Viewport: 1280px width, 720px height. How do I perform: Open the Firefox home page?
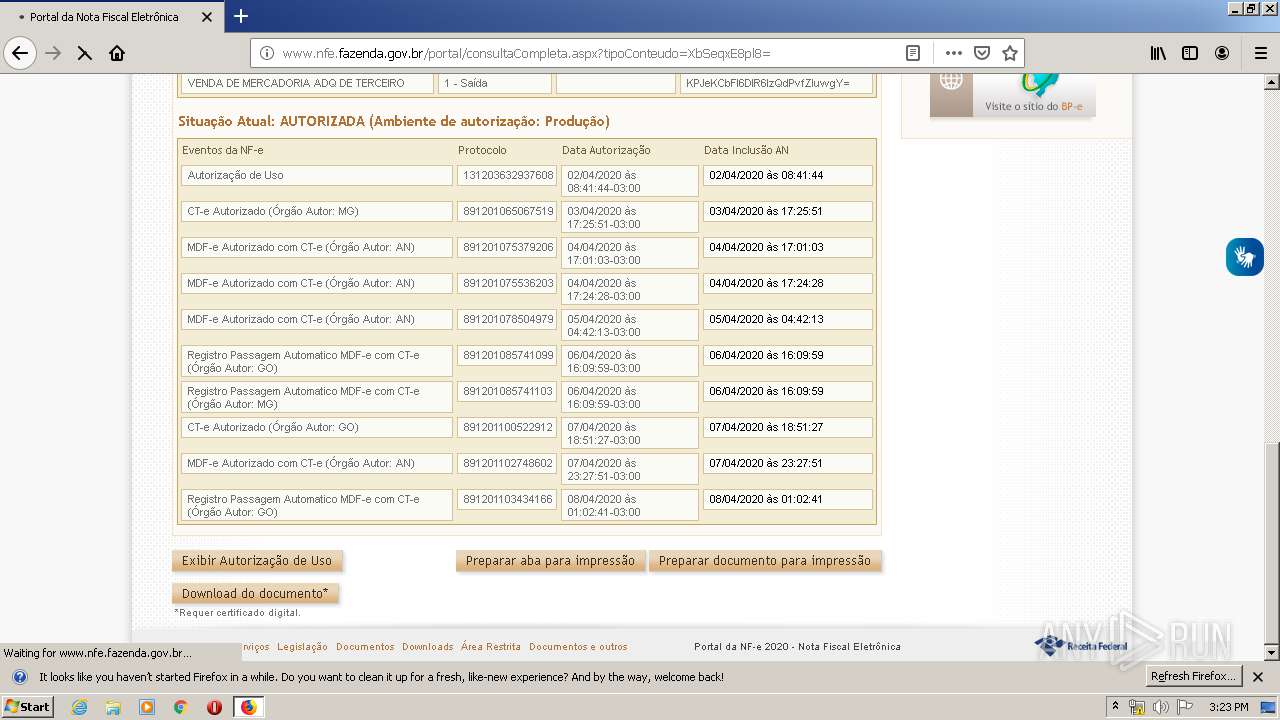coord(117,53)
